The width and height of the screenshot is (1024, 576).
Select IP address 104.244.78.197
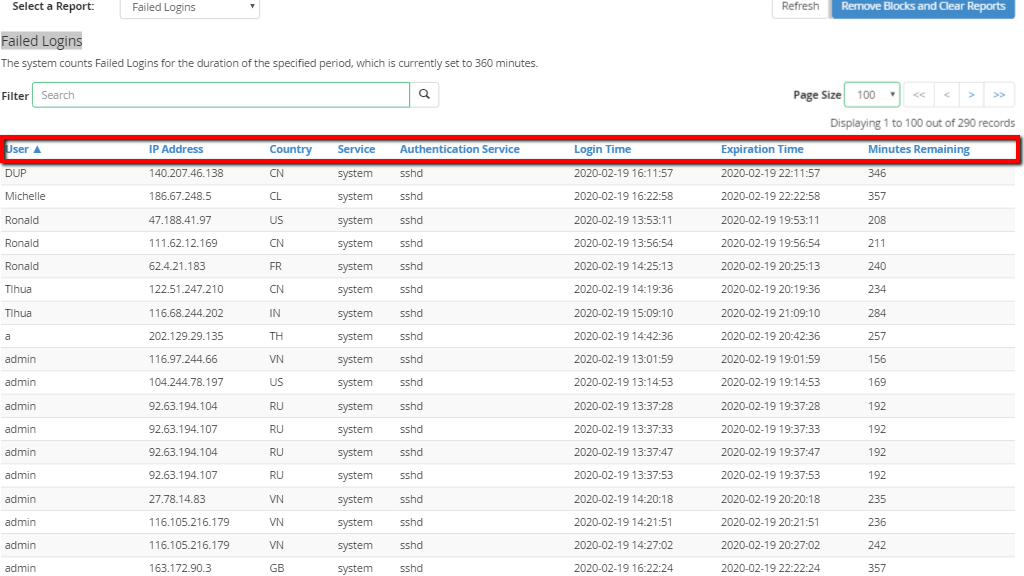coord(186,382)
